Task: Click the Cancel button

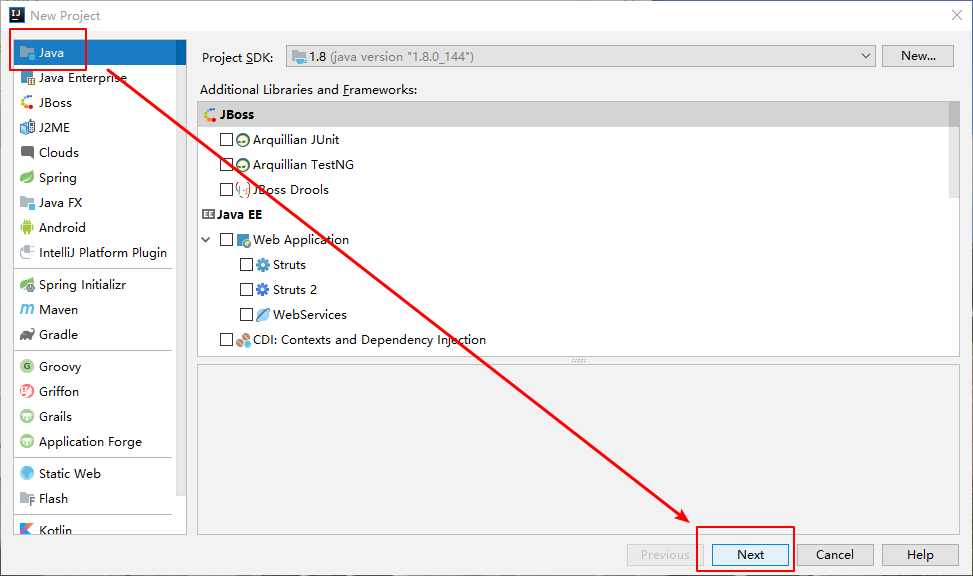Action: click(x=835, y=554)
